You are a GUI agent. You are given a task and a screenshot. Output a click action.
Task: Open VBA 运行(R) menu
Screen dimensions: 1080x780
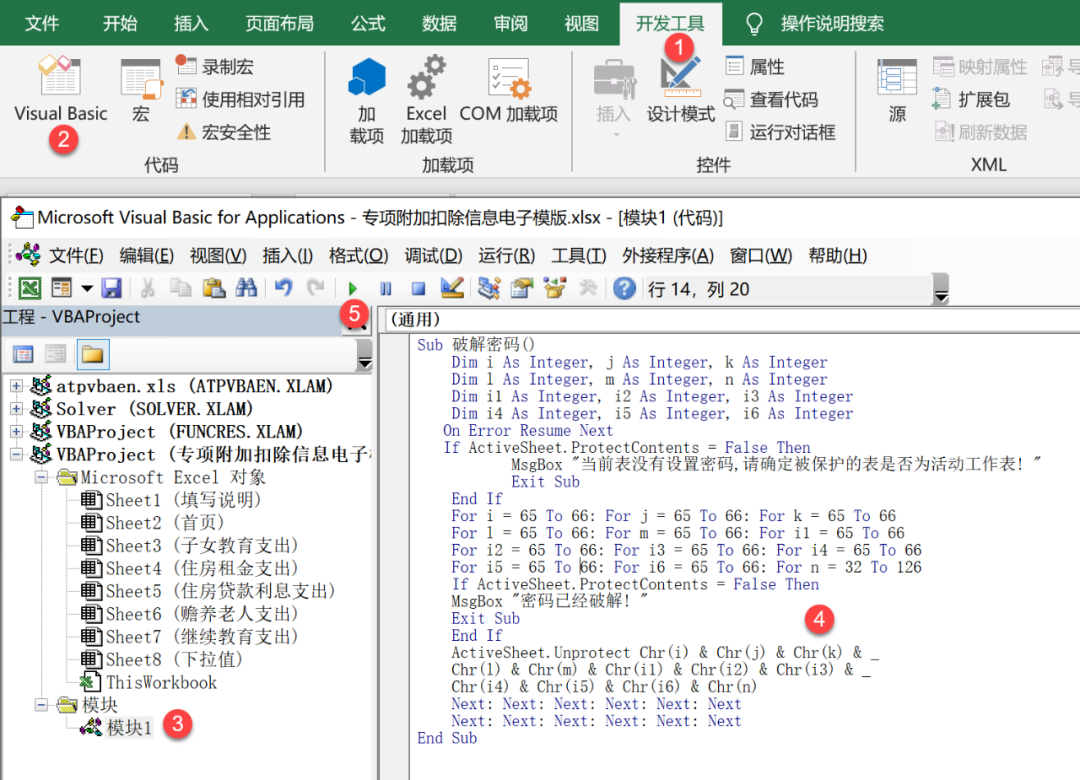pyautogui.click(x=507, y=256)
